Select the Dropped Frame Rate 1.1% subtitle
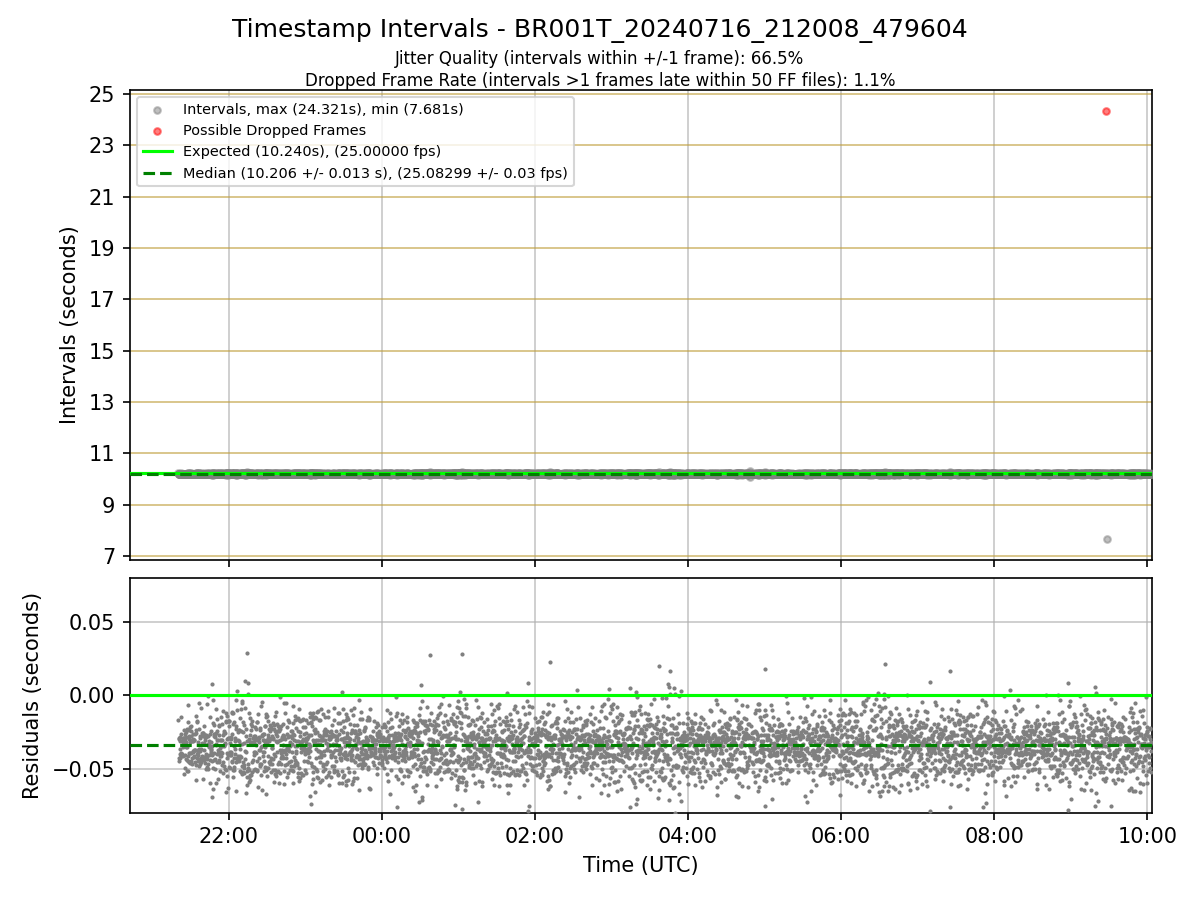 tap(599, 80)
